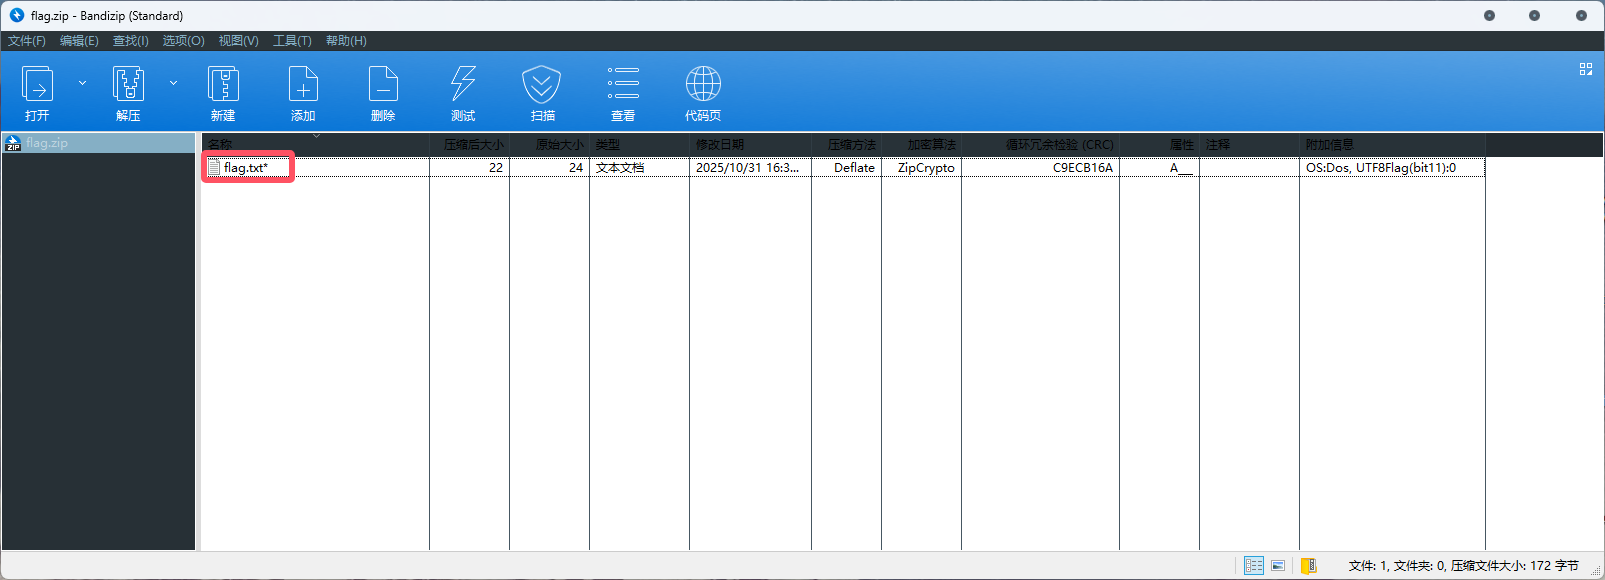This screenshot has height=580, width=1605.
Task: Expand the dropdown arrow next to 解压
Action: (x=173, y=83)
